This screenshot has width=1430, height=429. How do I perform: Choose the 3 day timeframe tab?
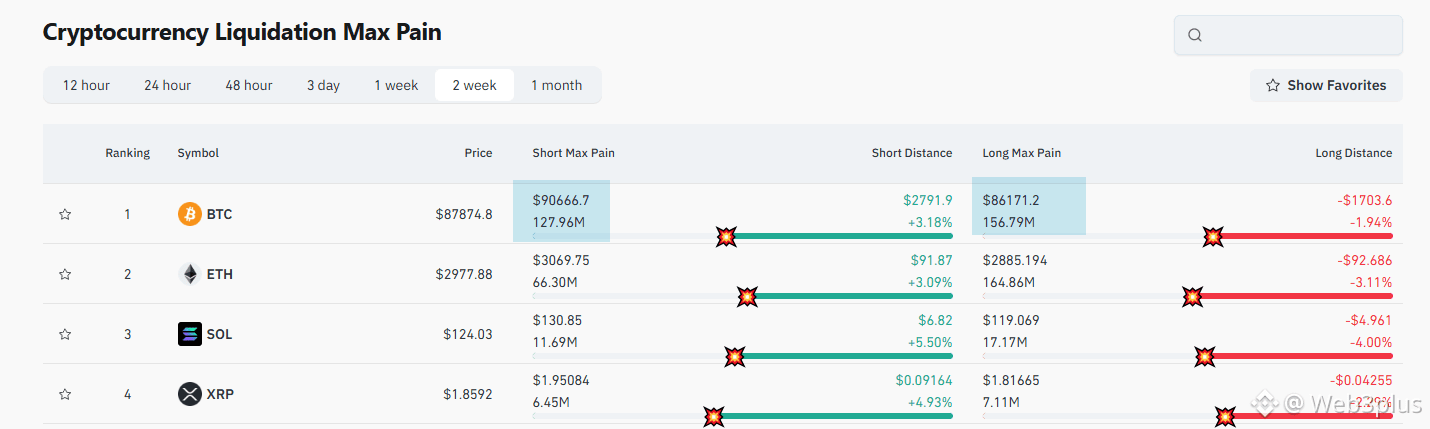coord(323,85)
